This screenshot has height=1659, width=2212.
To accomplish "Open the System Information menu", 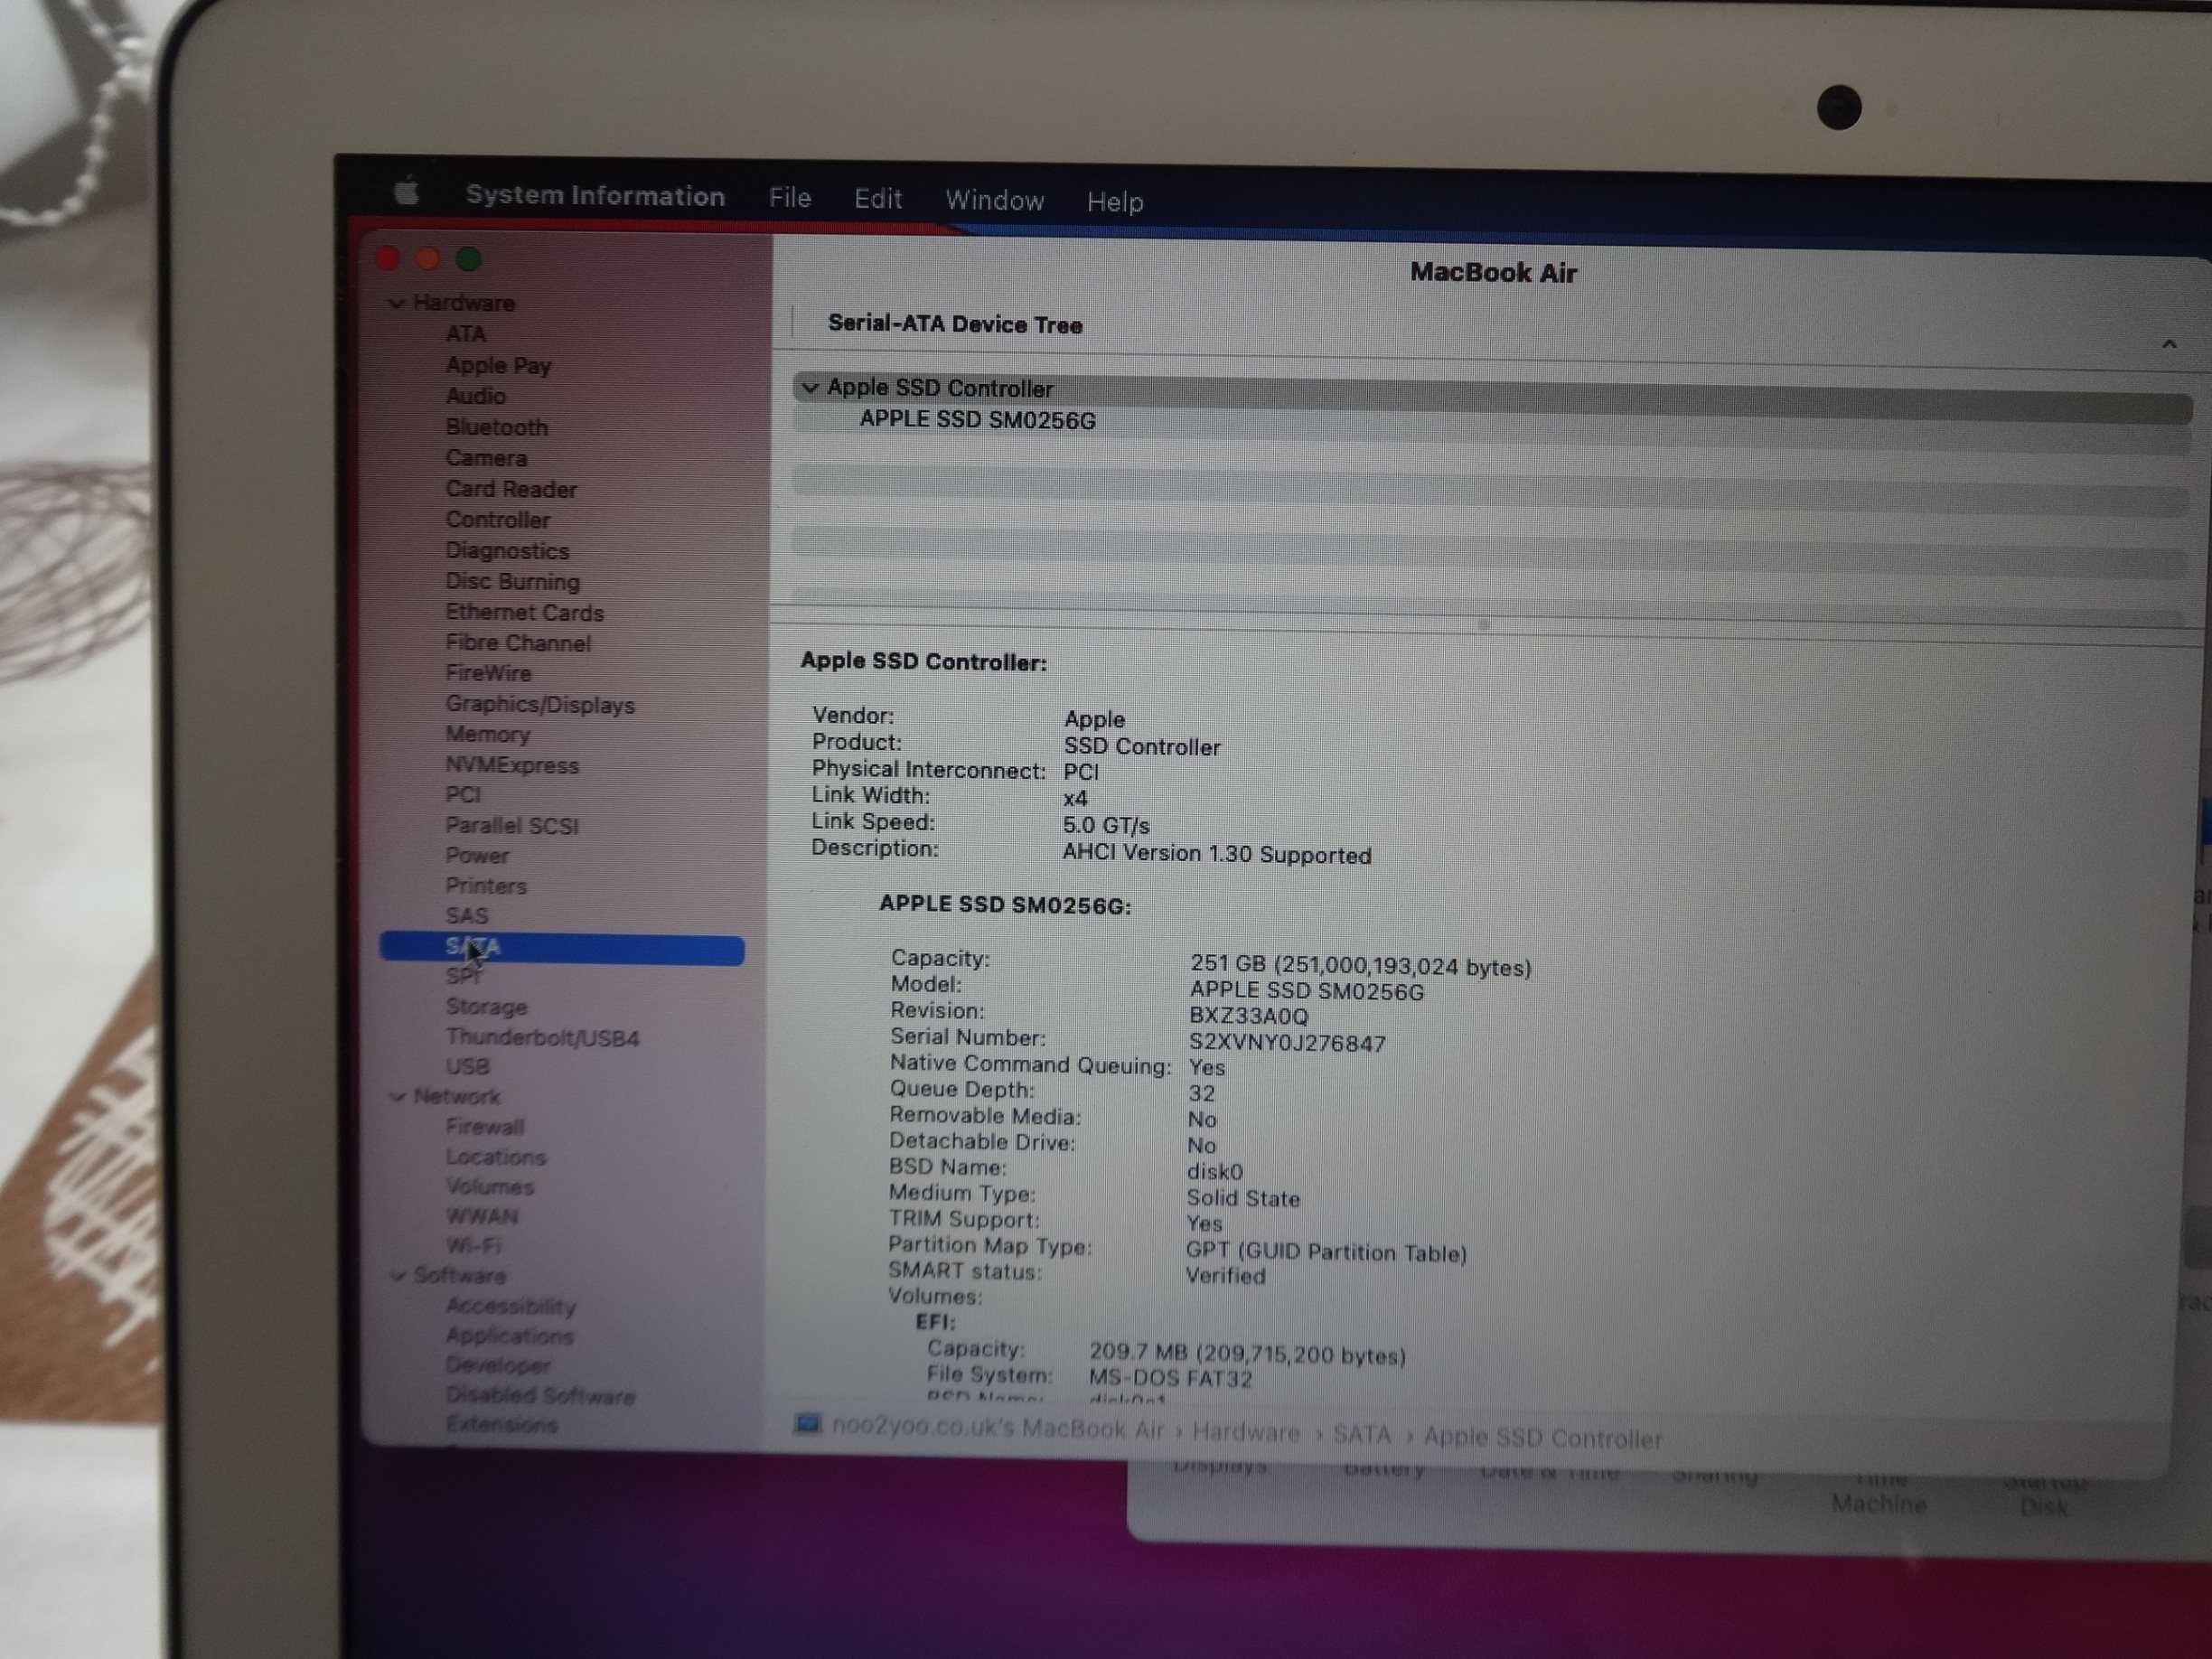I will [x=595, y=195].
